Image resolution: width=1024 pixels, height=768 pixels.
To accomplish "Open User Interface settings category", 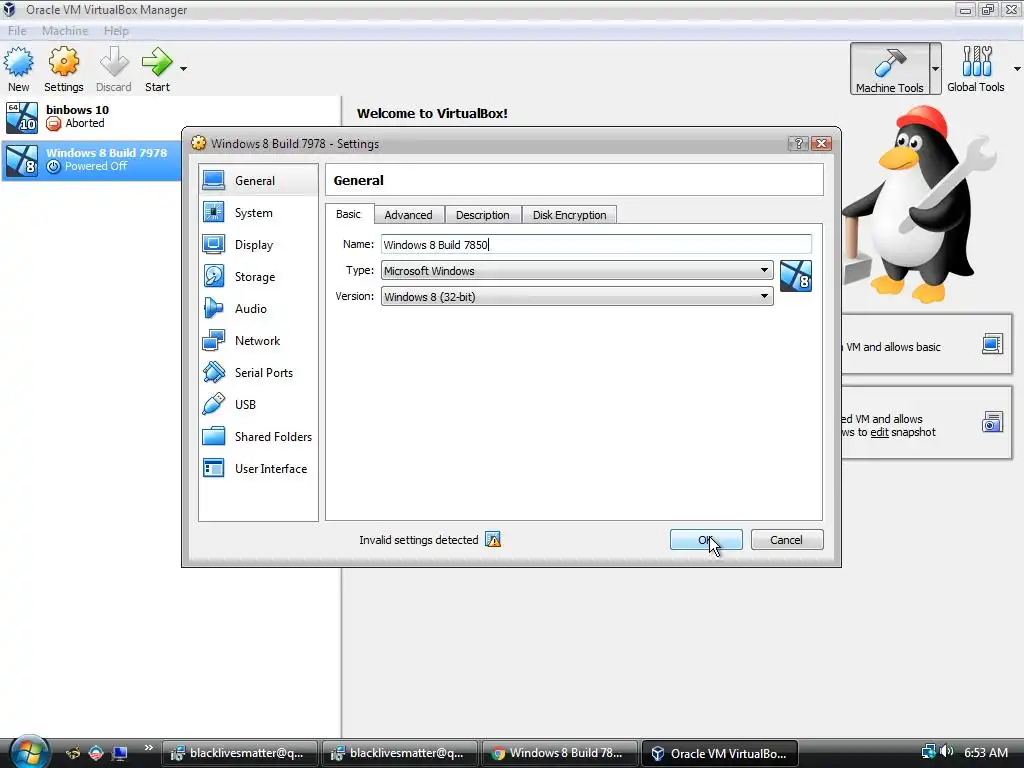I will [258, 469].
